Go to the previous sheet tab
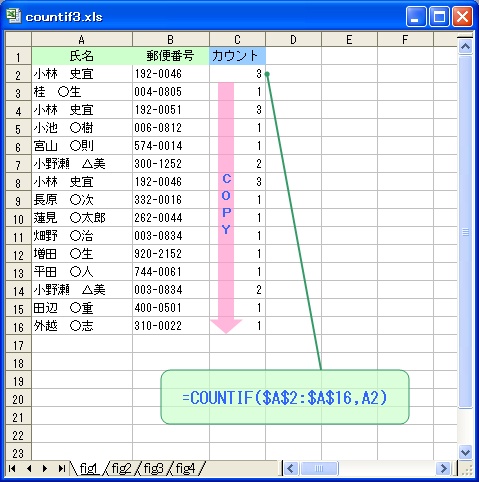The width and height of the screenshot is (479, 482). coord(29,469)
